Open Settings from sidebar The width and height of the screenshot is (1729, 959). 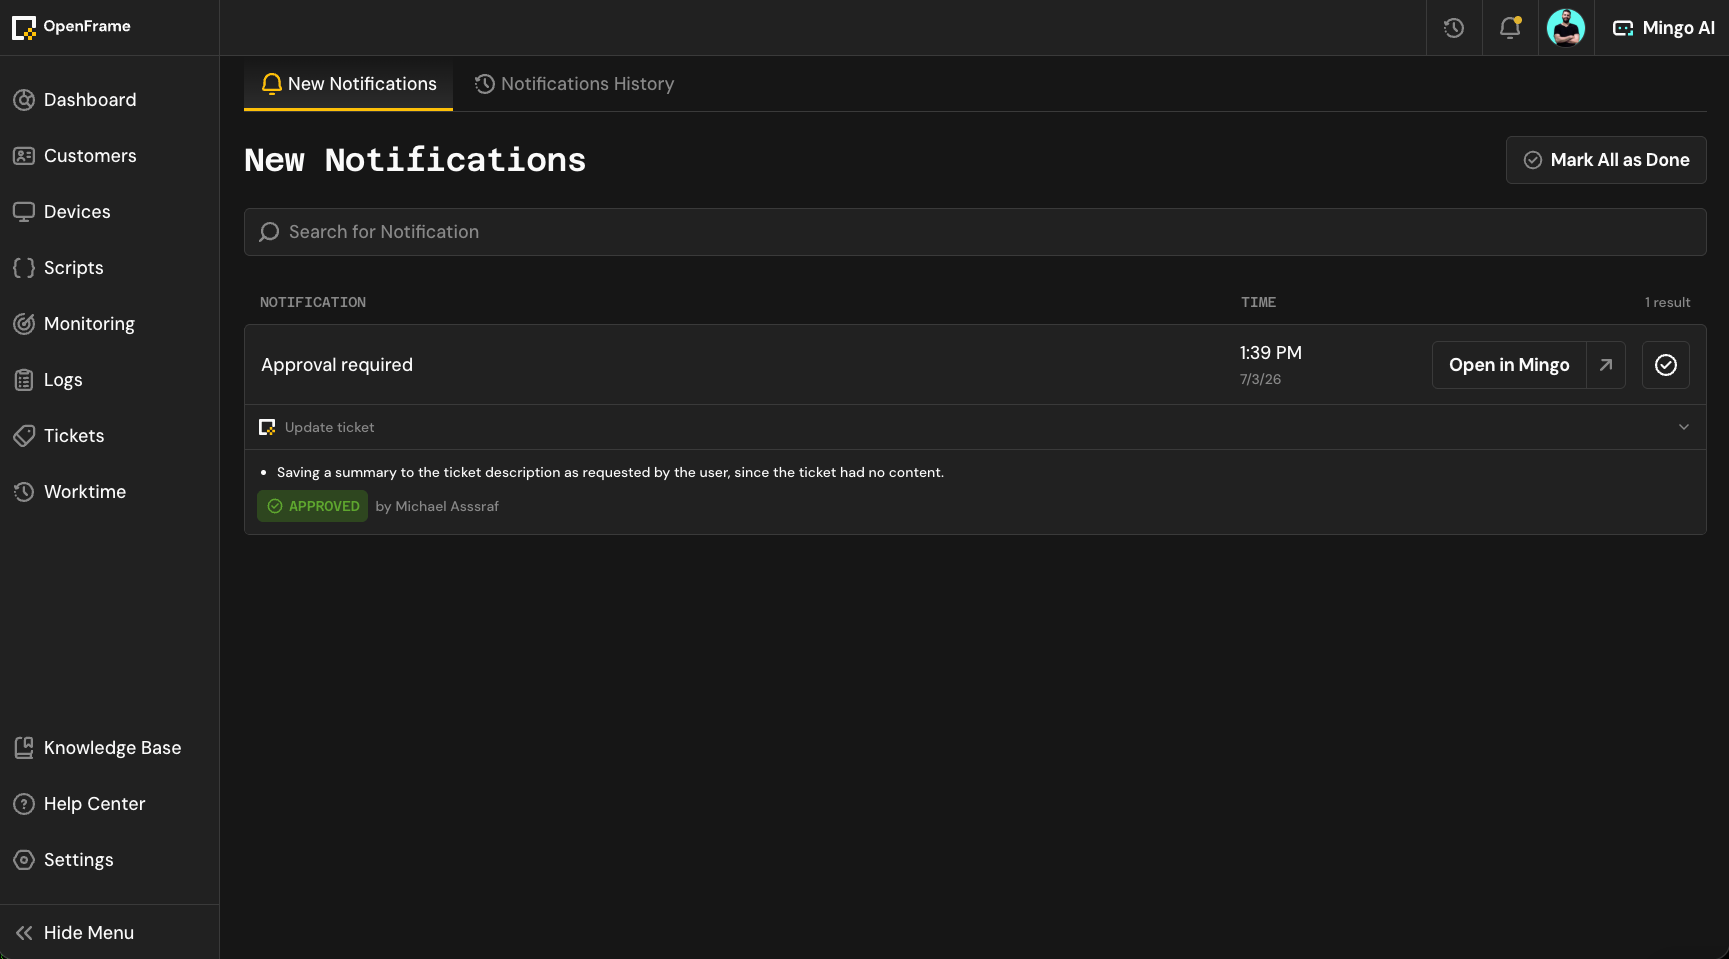click(x=109, y=860)
